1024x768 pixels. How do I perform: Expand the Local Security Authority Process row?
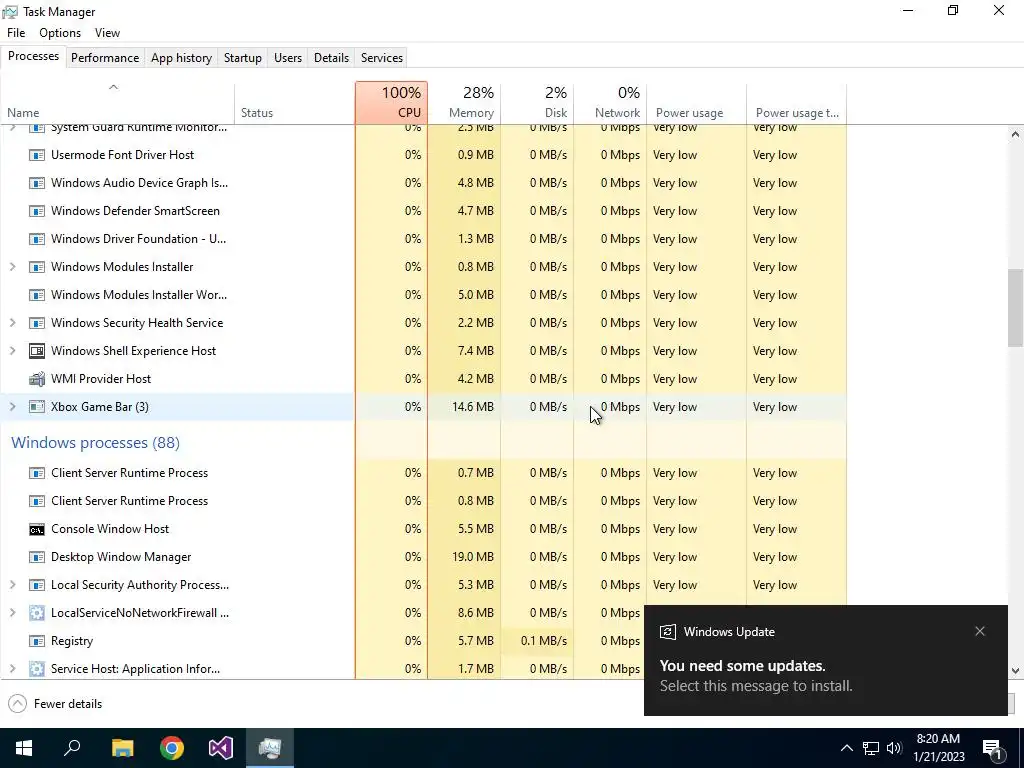tap(12, 585)
